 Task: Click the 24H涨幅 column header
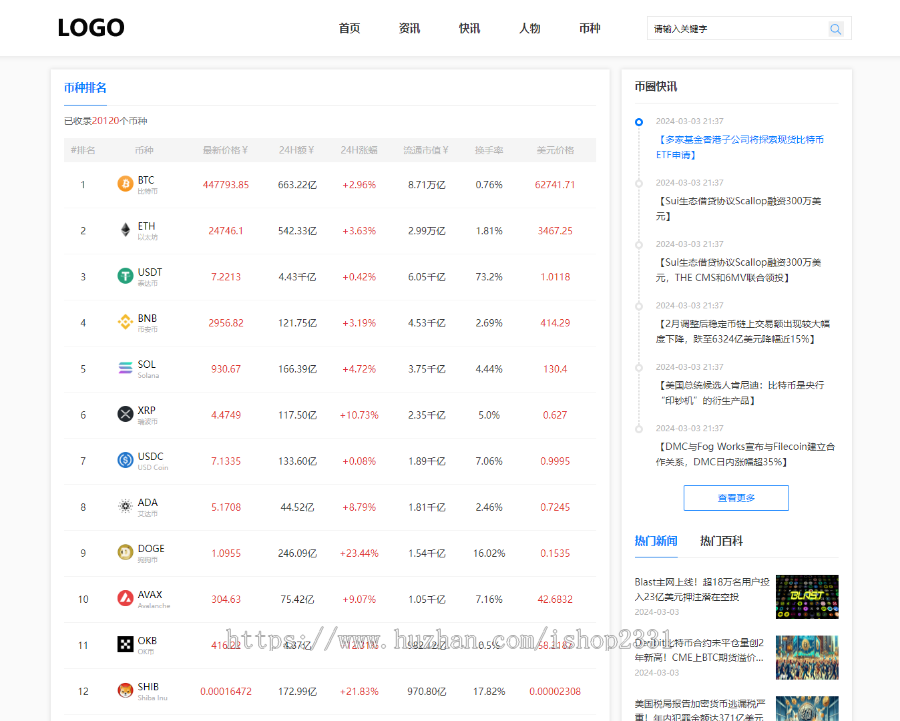tap(359, 150)
